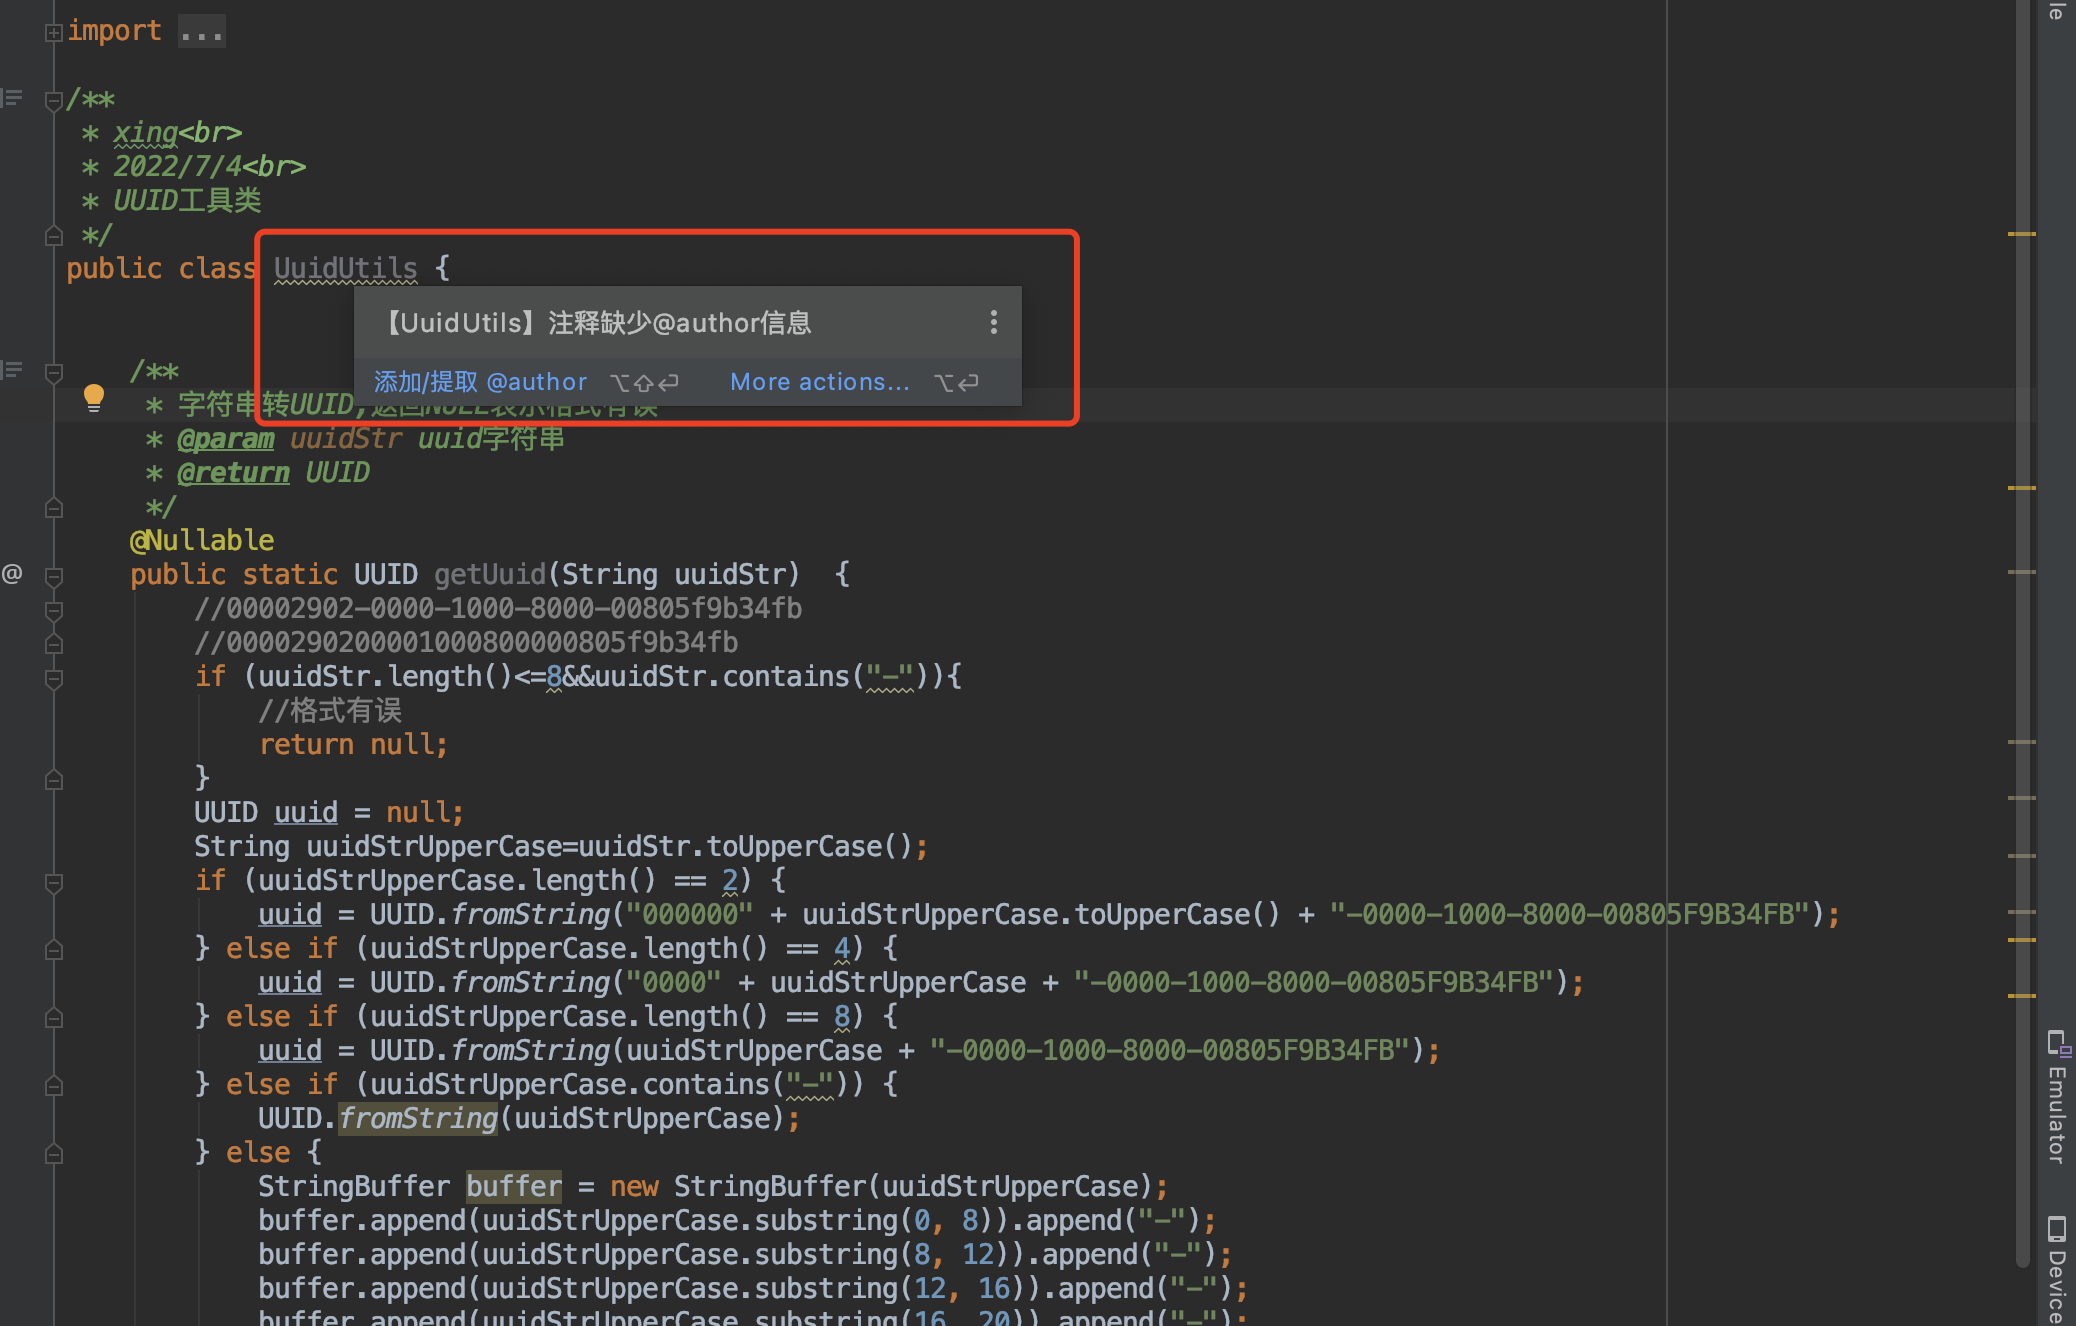Toggle rendered view for getUuid Javadoc comment
Viewport: 2076px width, 1326px height.
12,370
